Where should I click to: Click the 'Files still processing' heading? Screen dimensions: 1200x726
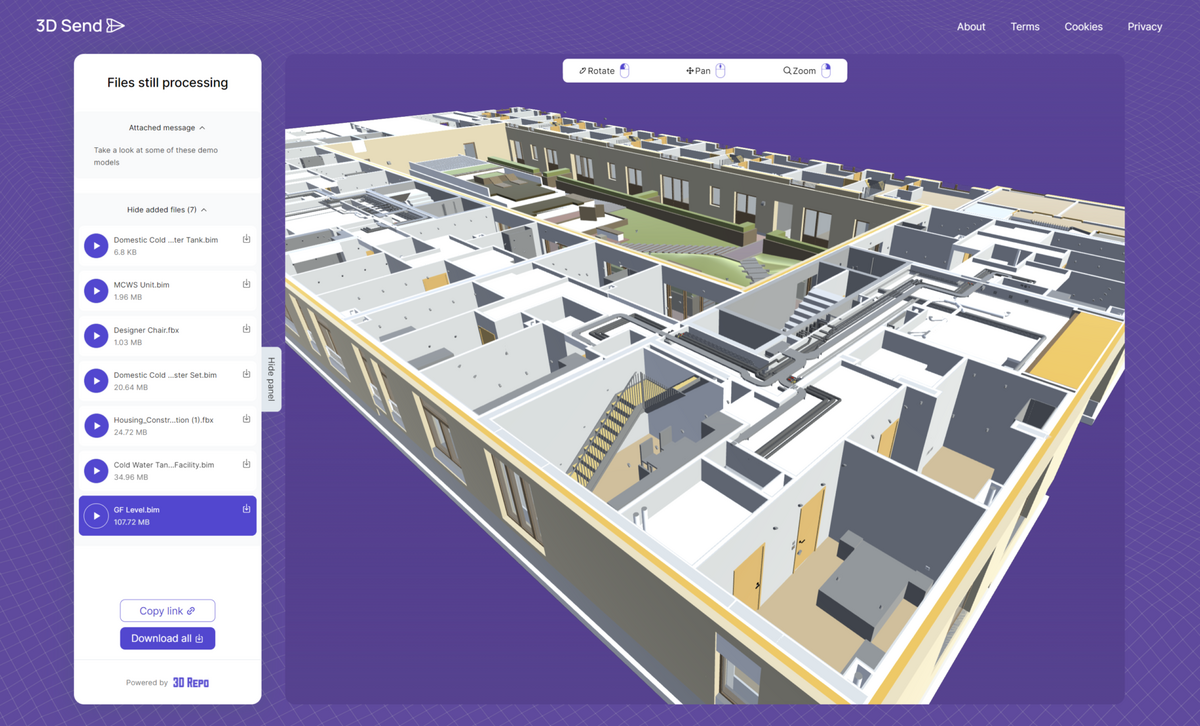[167, 83]
